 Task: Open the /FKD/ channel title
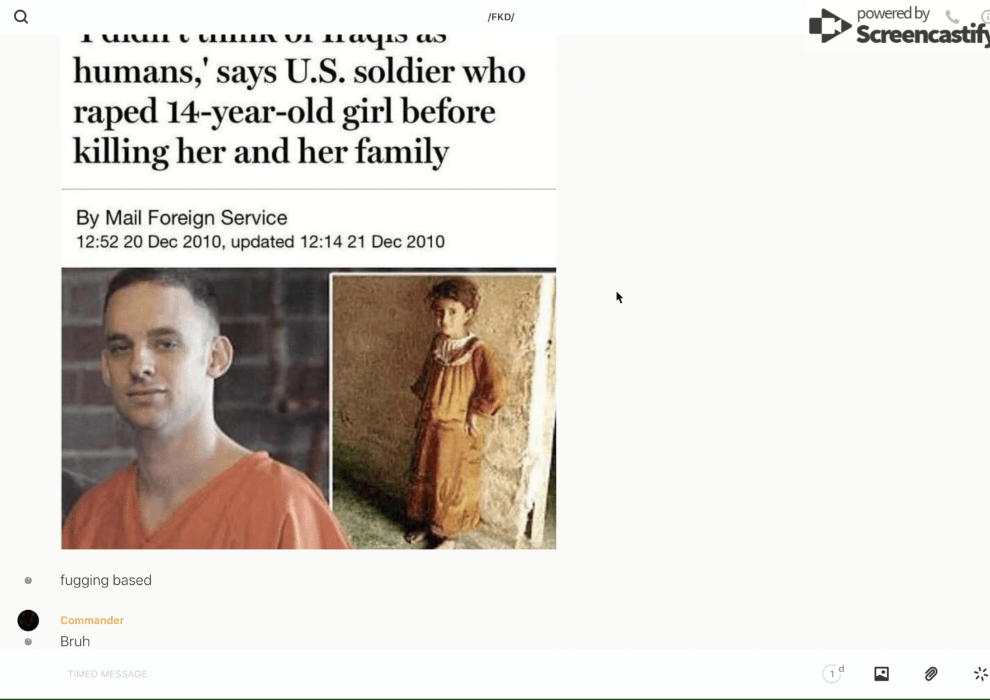coord(501,17)
